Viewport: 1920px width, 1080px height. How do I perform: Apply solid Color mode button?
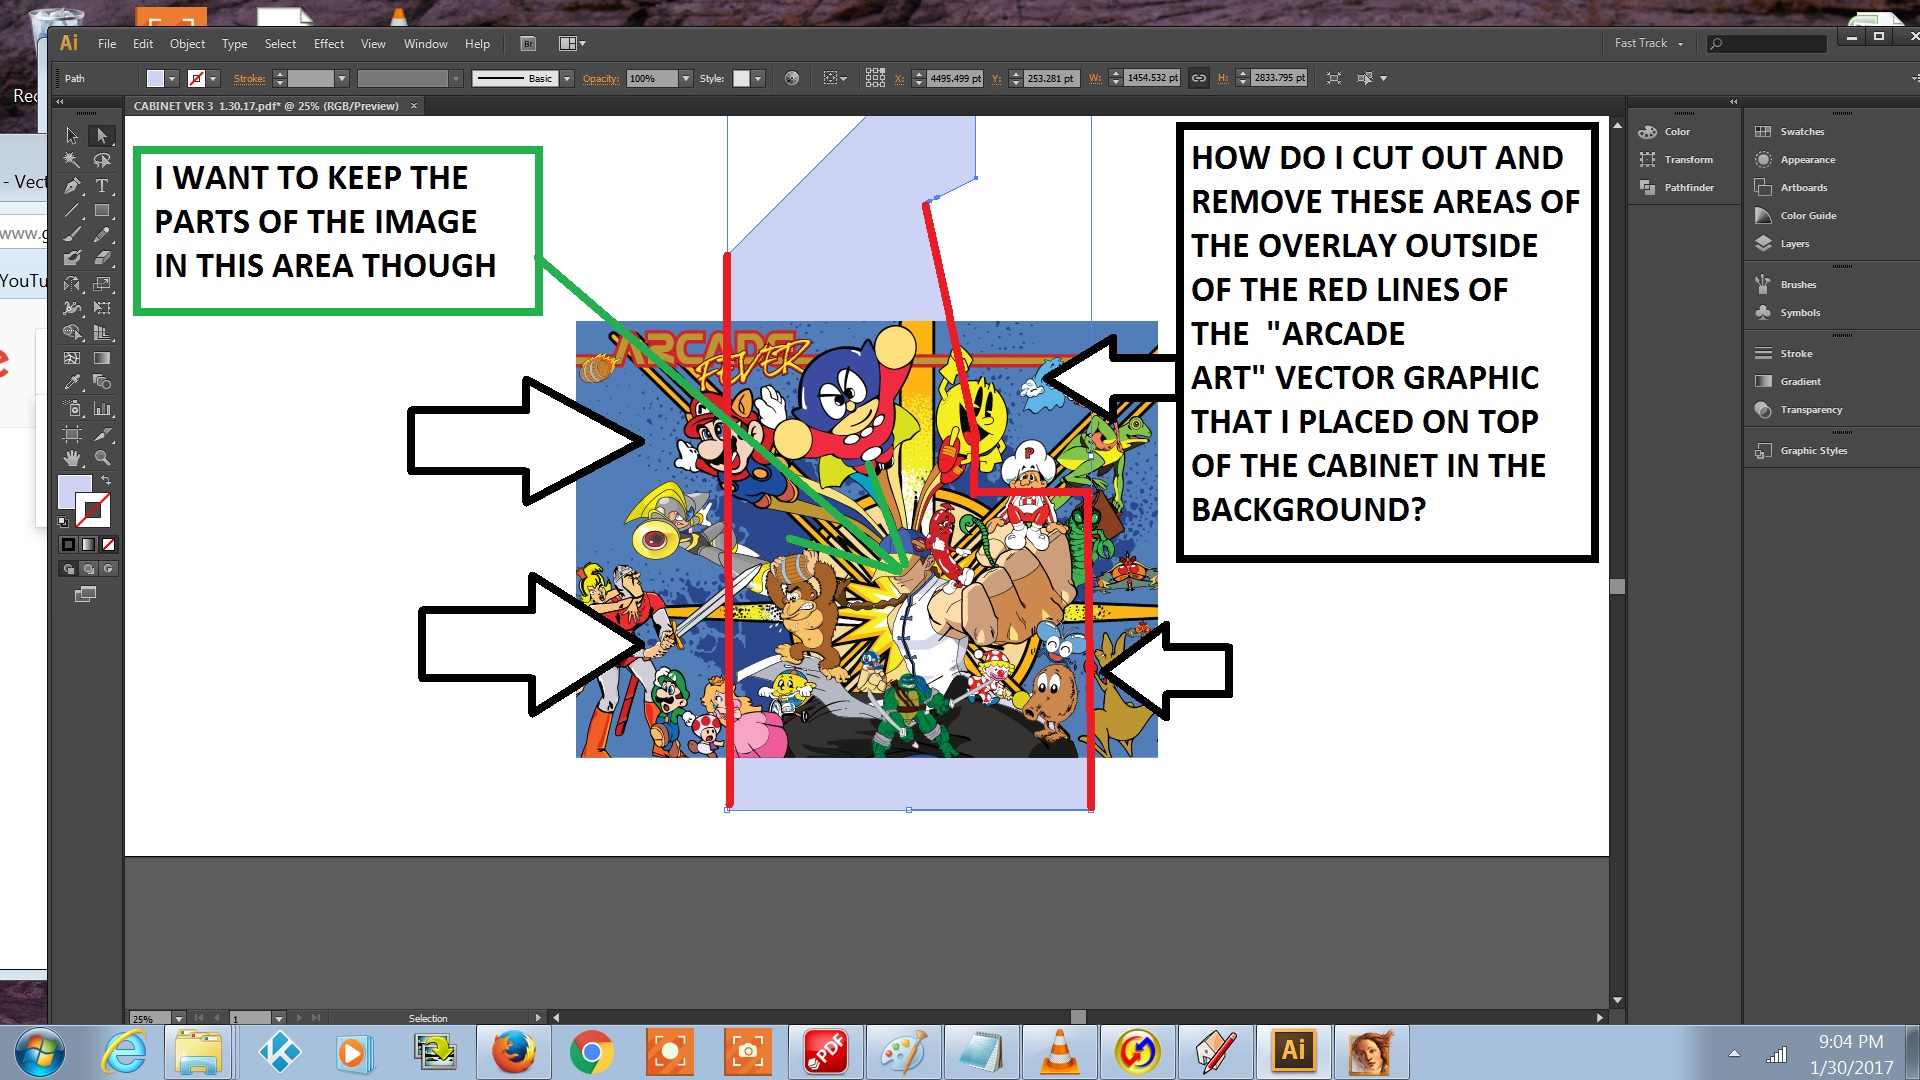(x=68, y=545)
